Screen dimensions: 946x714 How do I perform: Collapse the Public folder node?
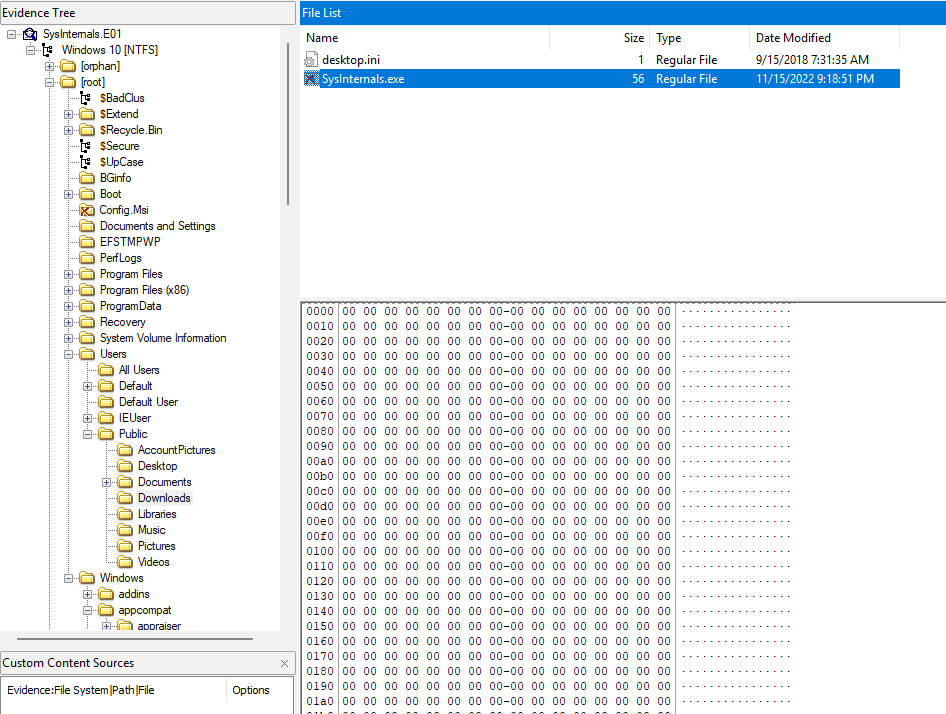pyautogui.click(x=87, y=434)
